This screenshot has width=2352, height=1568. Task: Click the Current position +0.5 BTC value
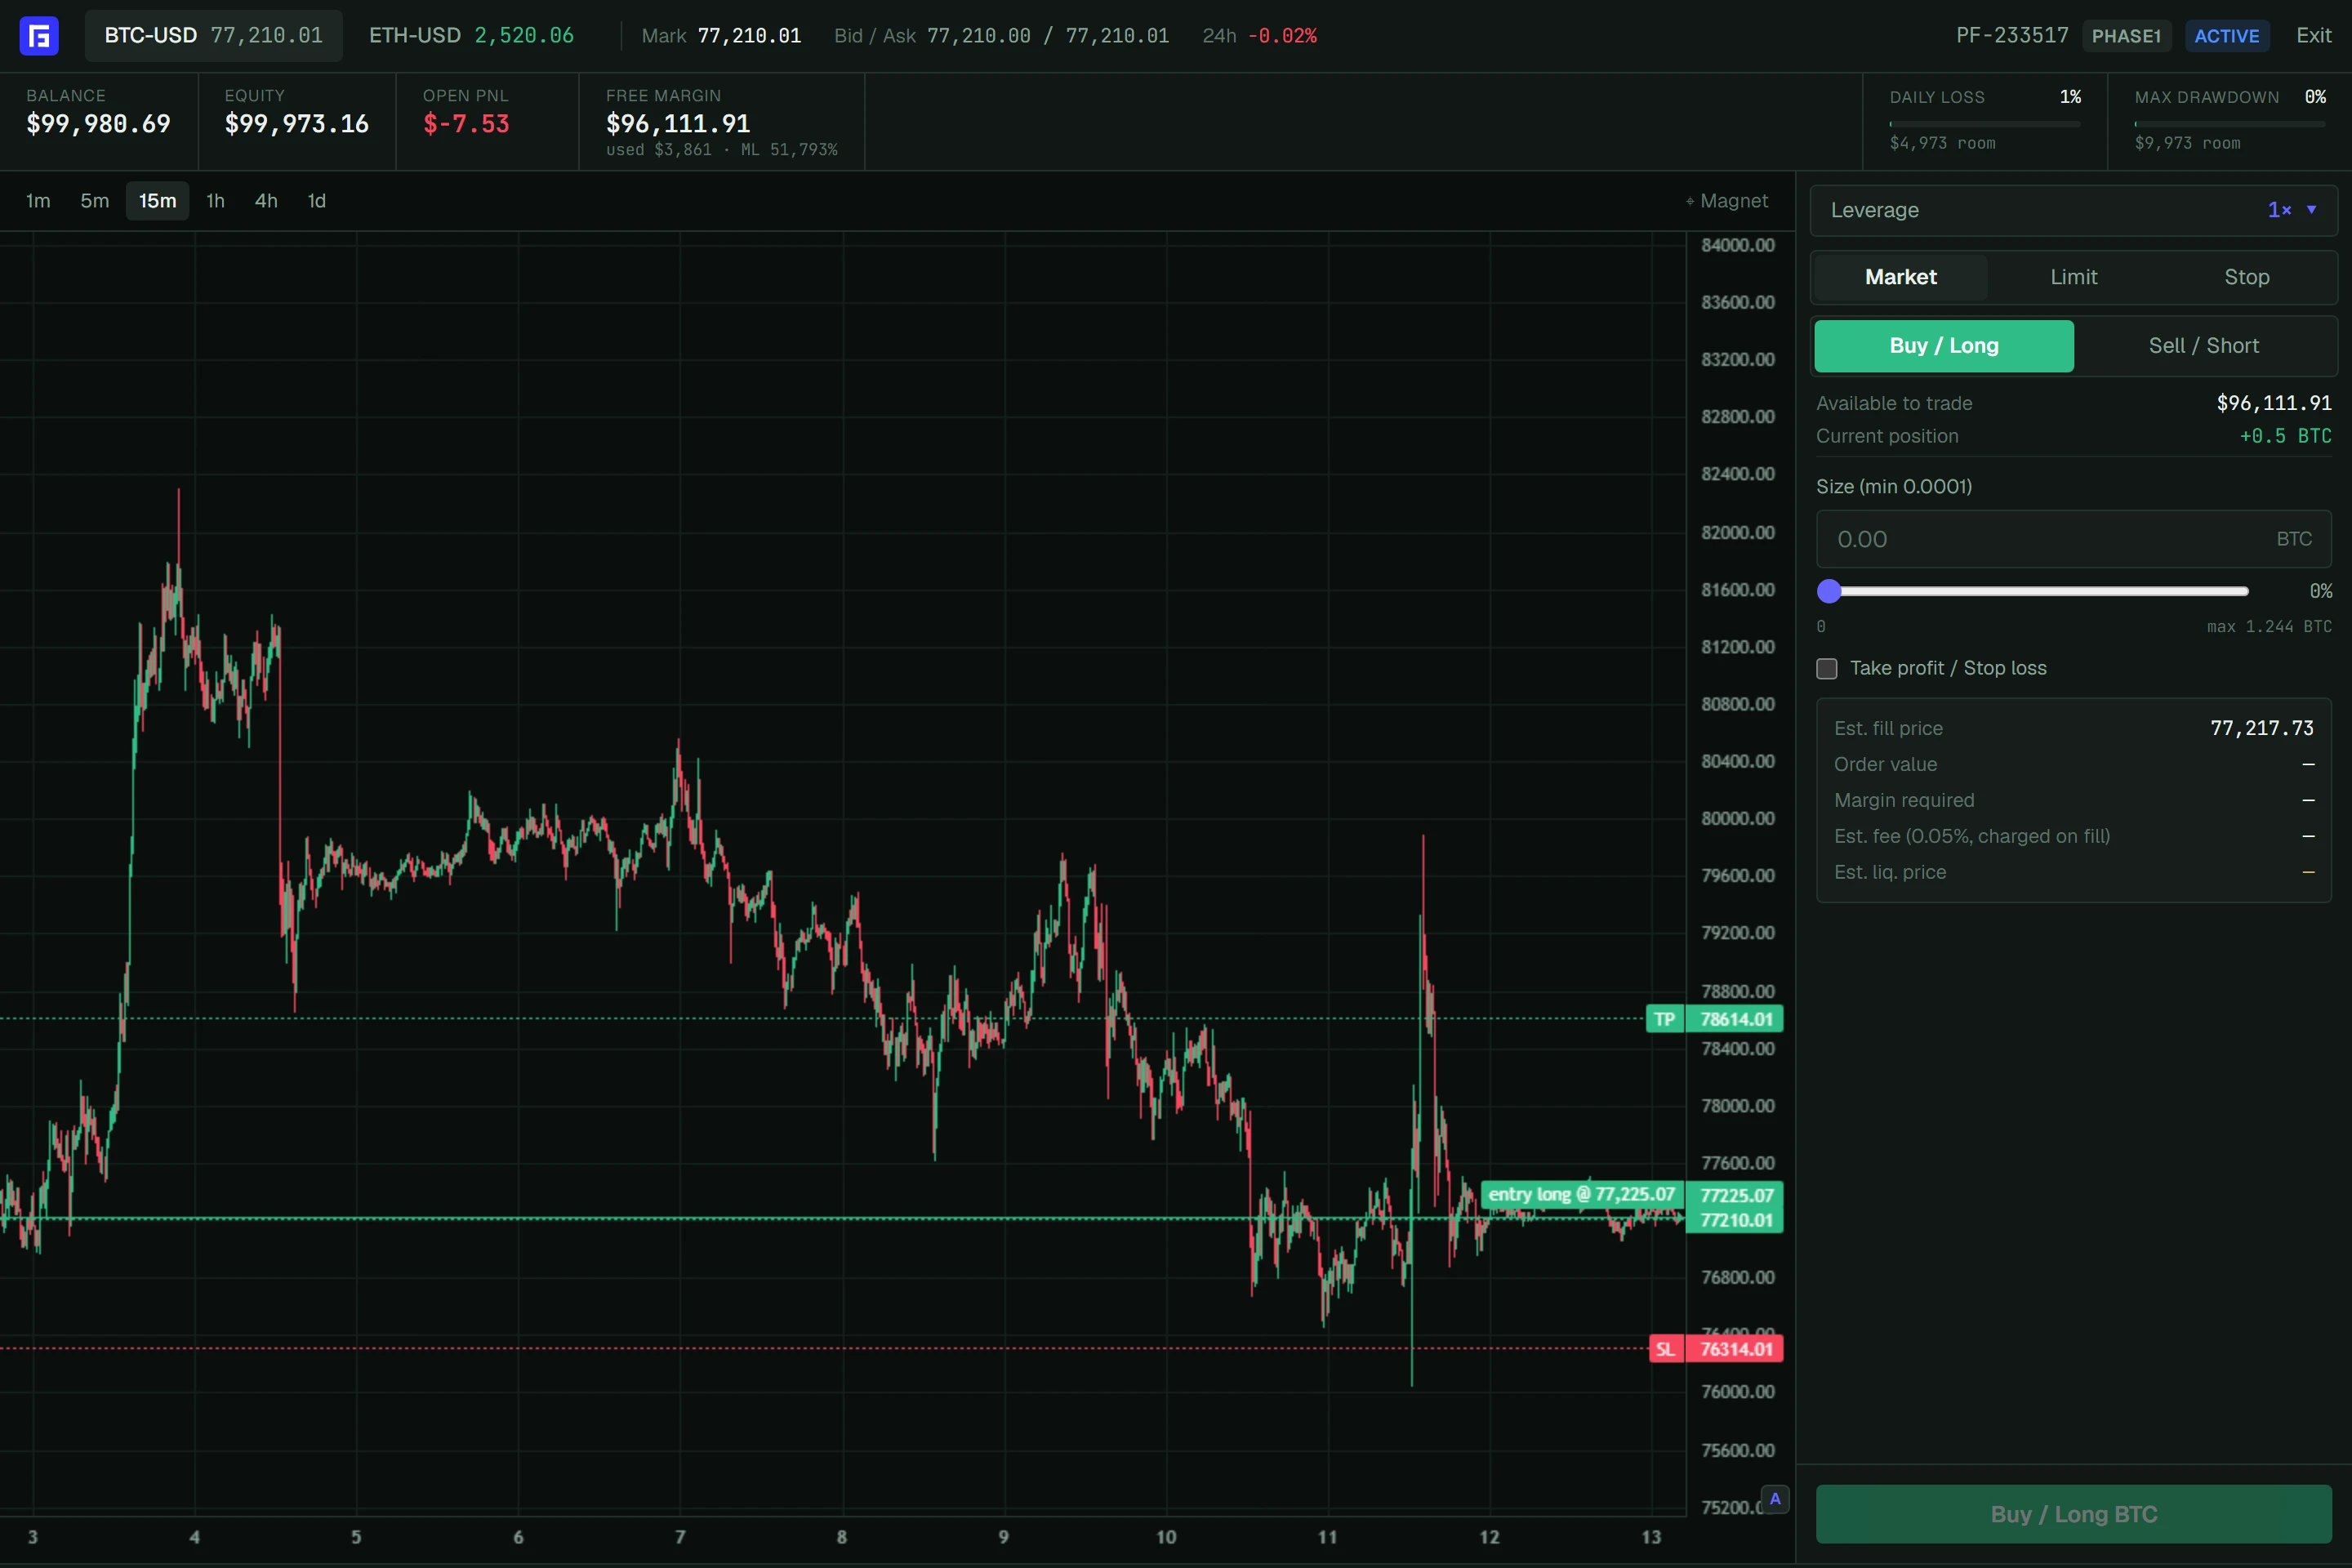[2286, 436]
